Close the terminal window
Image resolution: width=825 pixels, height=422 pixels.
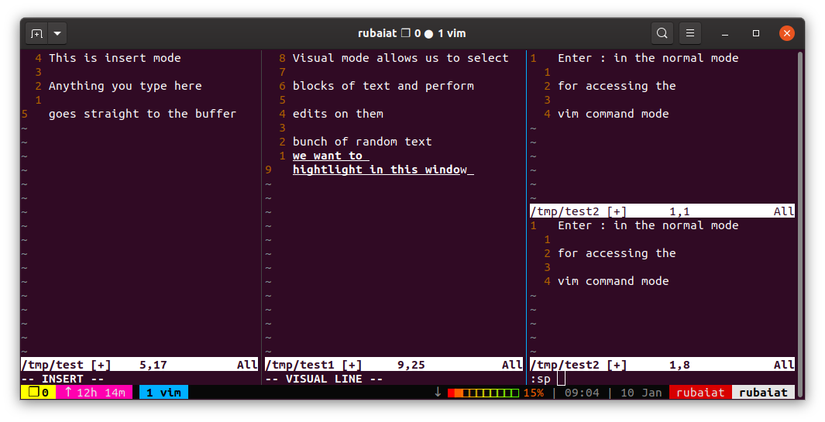pyautogui.click(x=787, y=33)
